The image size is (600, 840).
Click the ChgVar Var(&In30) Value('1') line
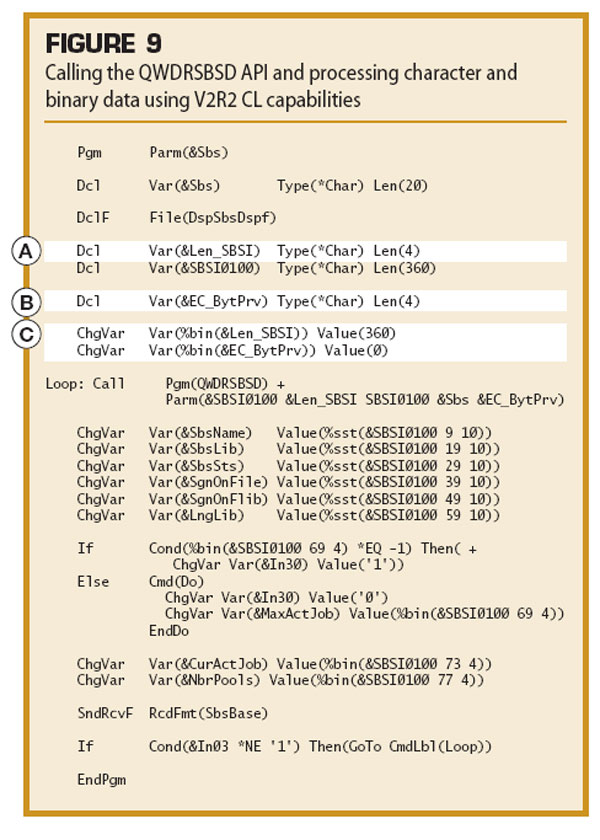pyautogui.click(x=288, y=565)
